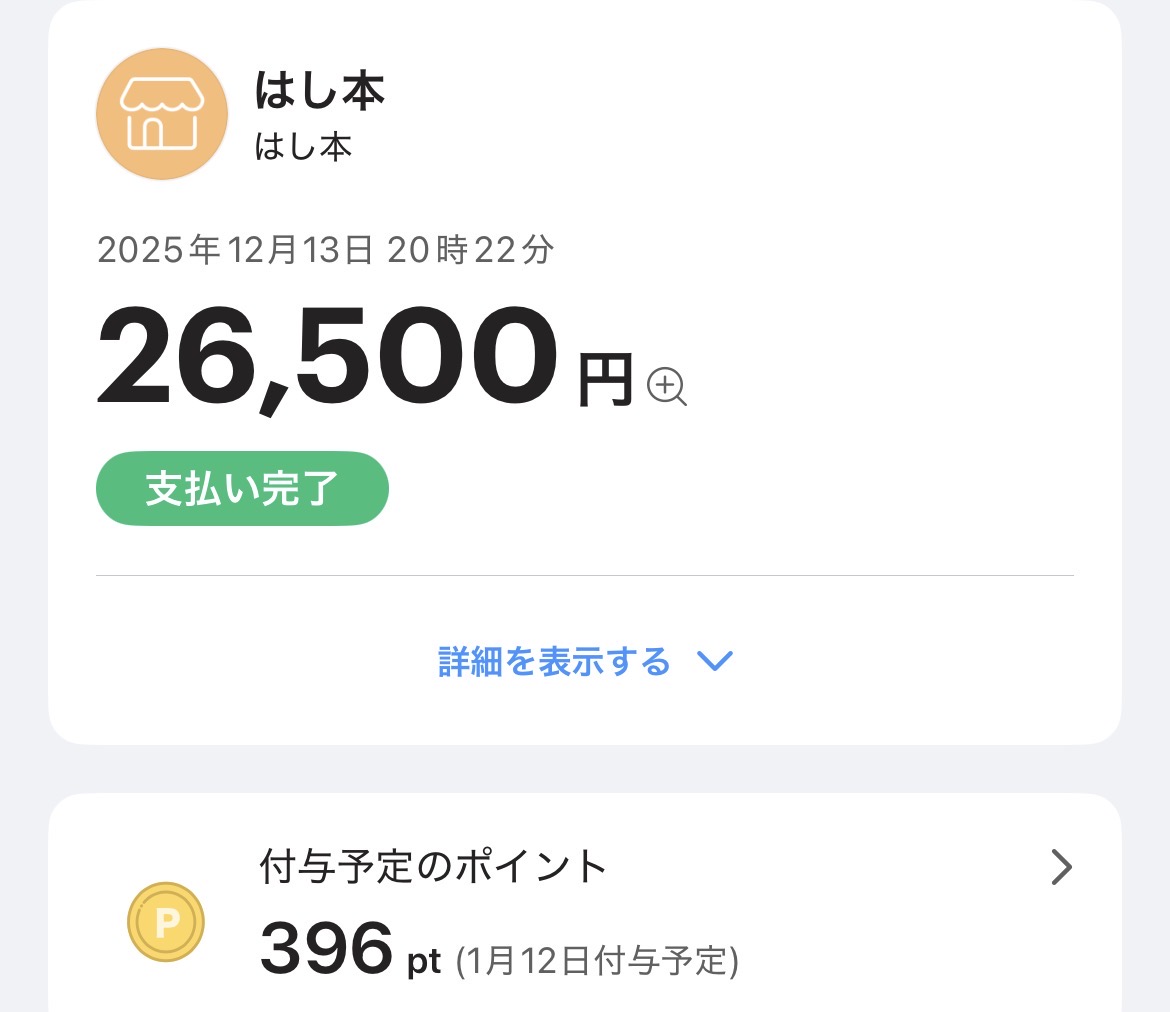Tap the green 支払い完了 badge
This screenshot has height=1012, width=1170.
point(242,489)
